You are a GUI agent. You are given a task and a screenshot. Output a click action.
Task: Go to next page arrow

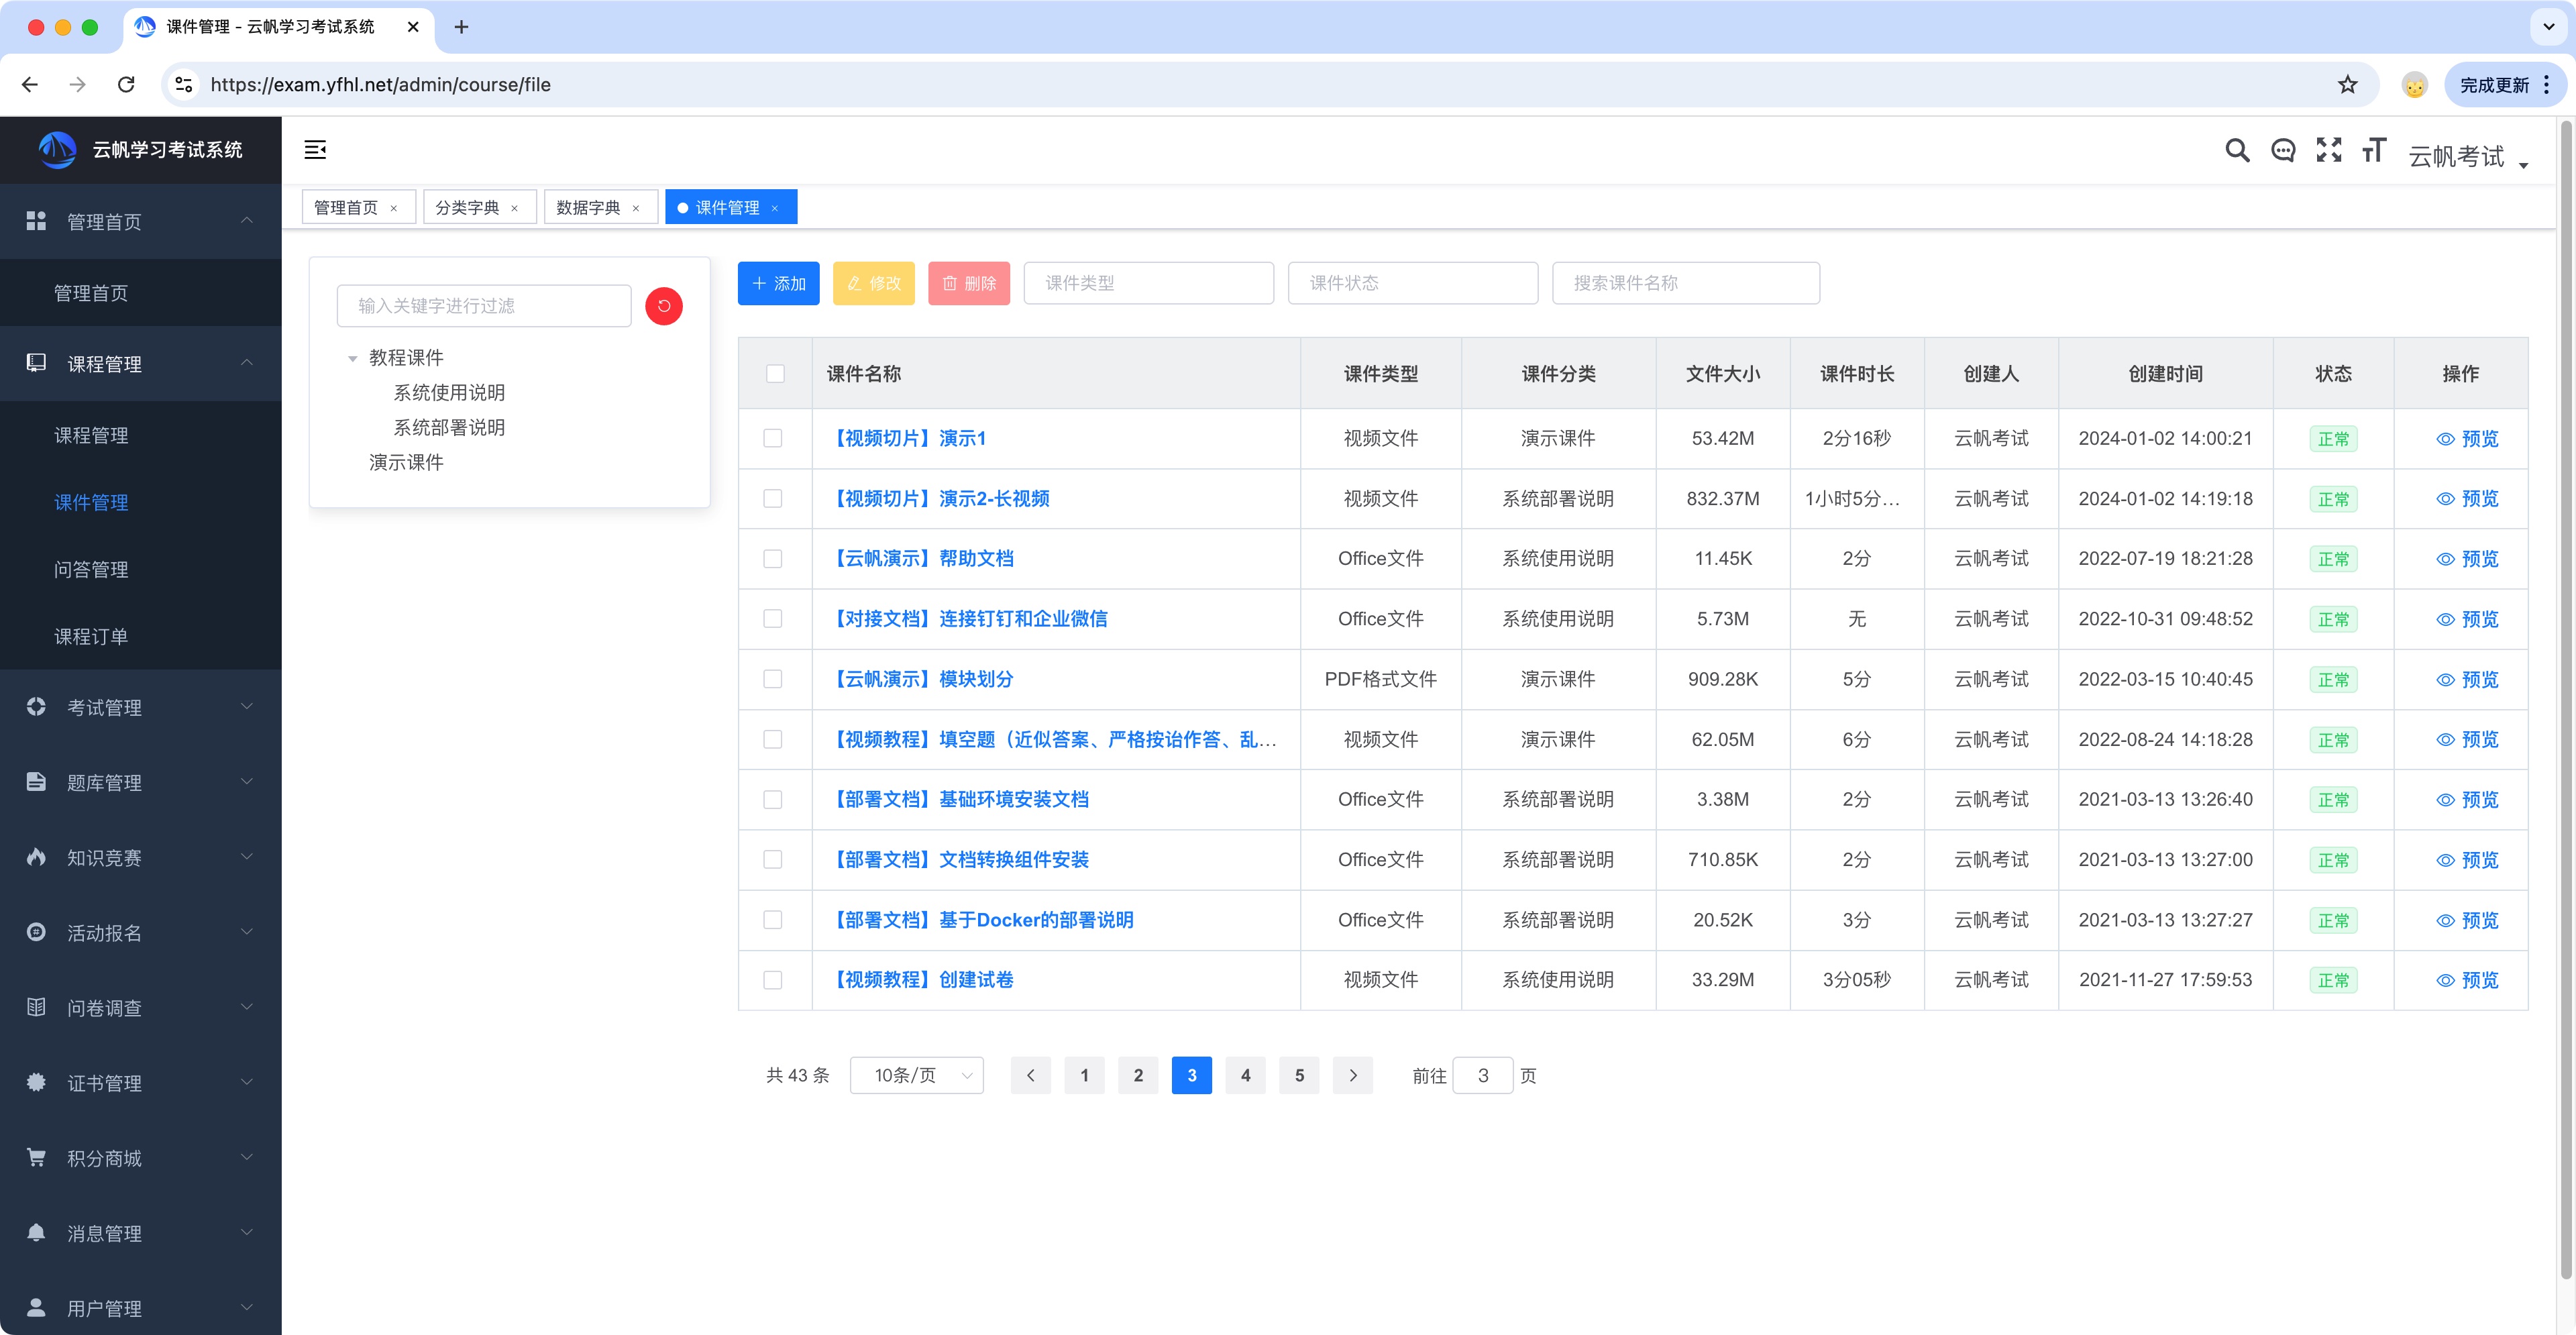tap(1352, 1075)
